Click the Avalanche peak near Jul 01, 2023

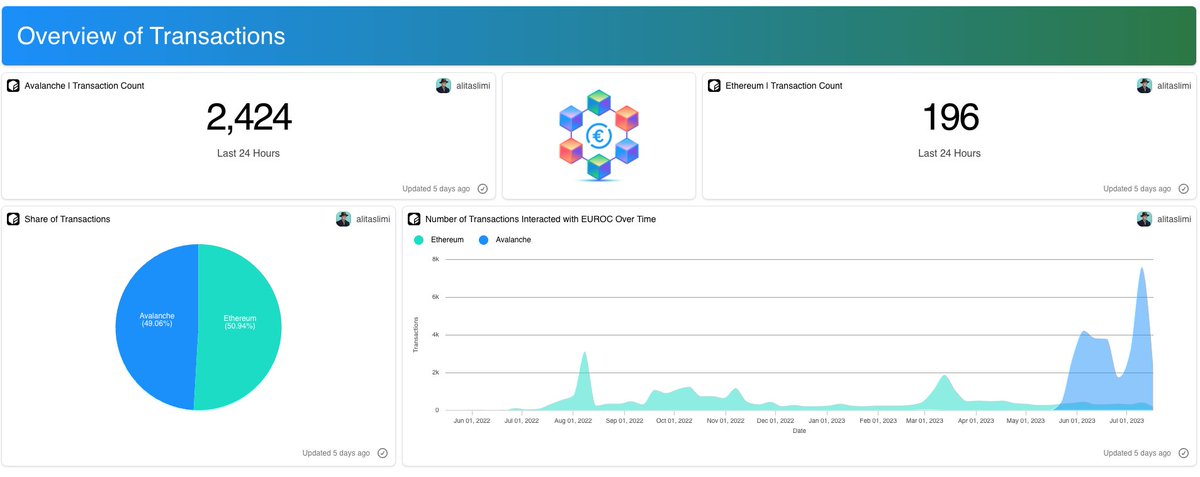pyautogui.click(x=1142, y=268)
